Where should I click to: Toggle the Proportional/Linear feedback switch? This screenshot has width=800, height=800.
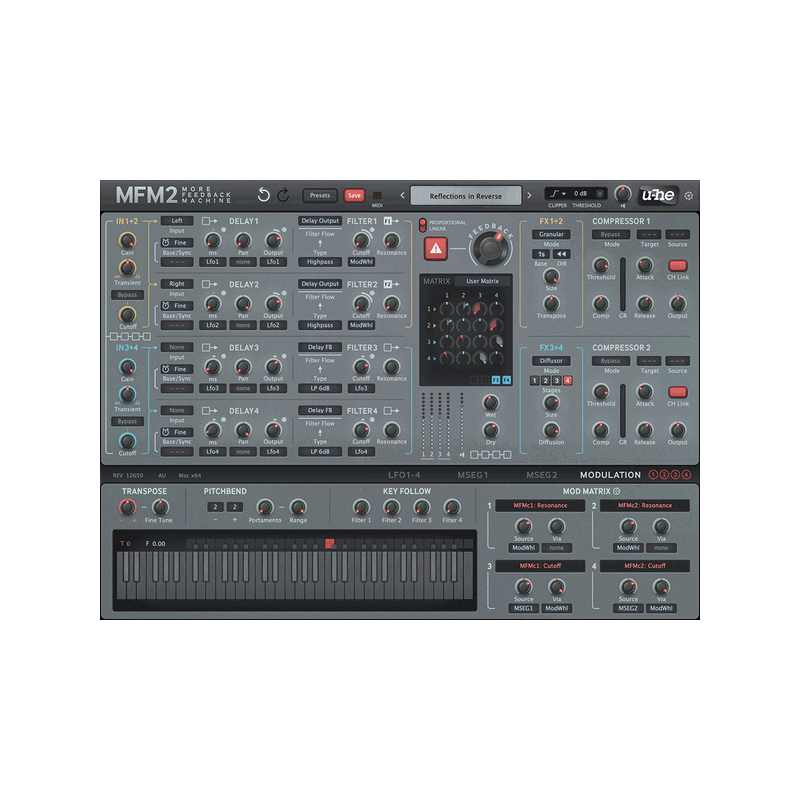pyautogui.click(x=422, y=225)
